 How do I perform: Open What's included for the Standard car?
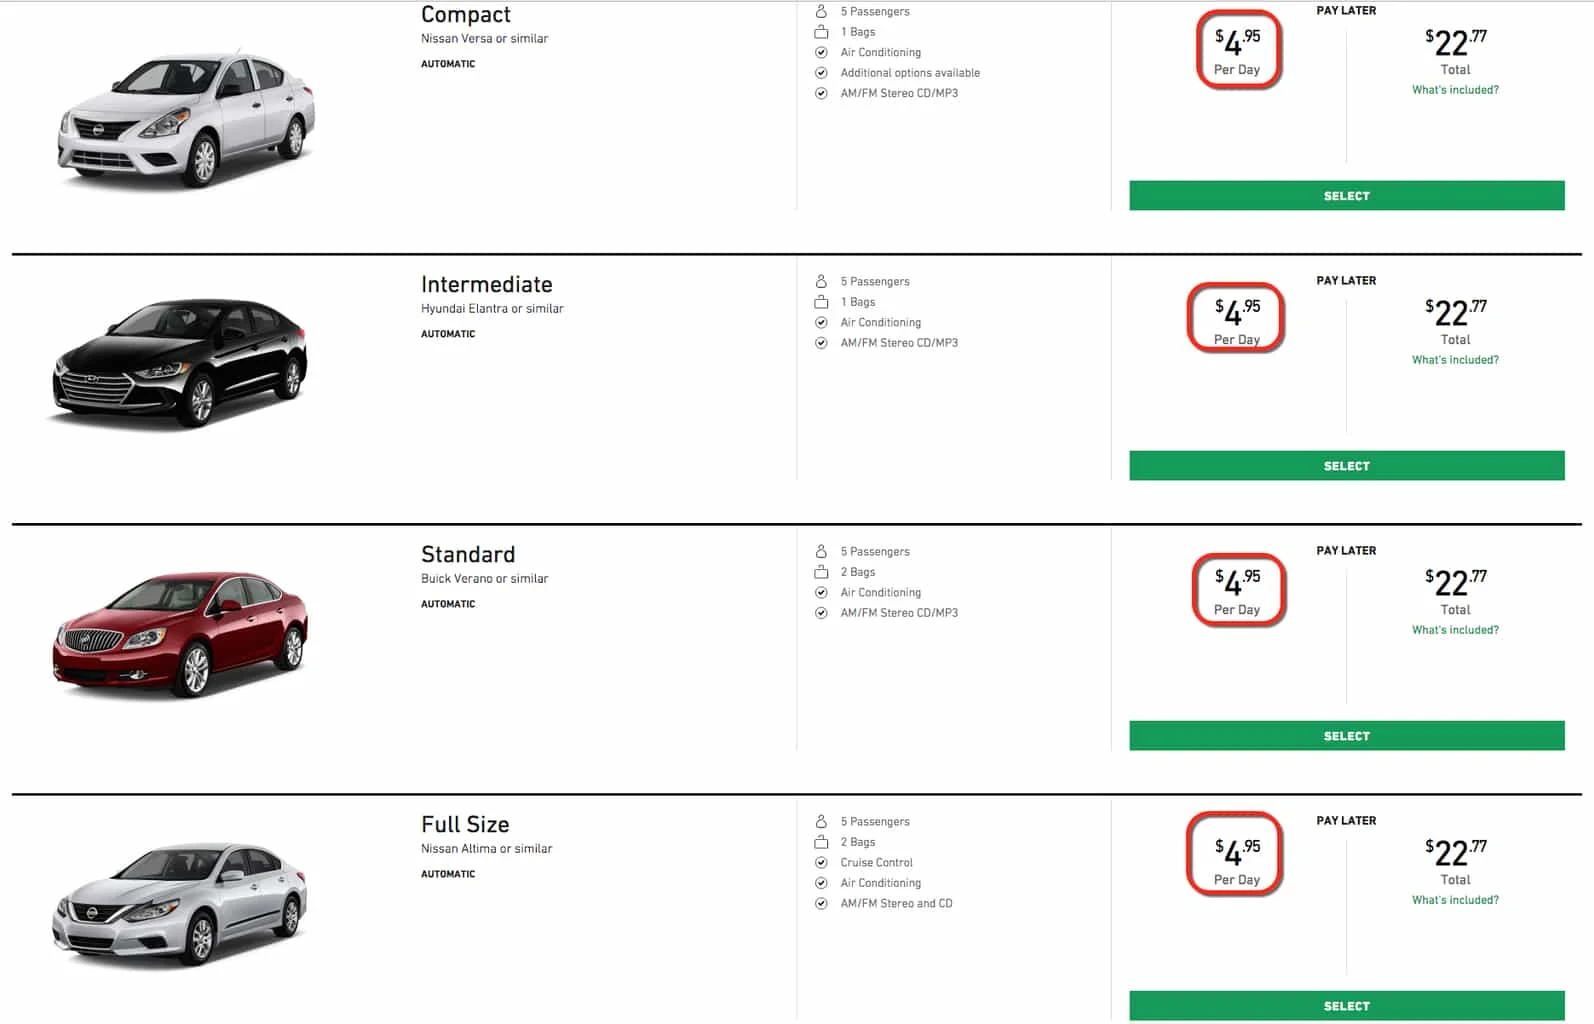coord(1454,629)
